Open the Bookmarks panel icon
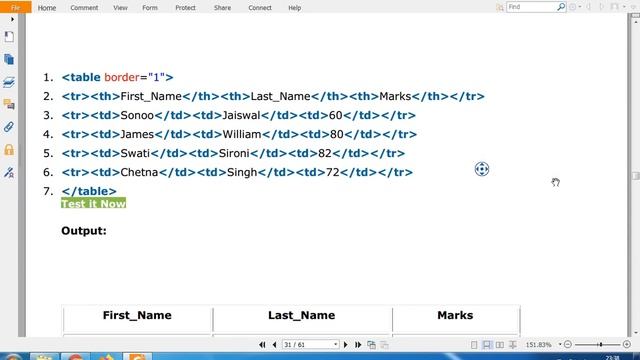Screen dimensions: 640x360 [9, 37]
